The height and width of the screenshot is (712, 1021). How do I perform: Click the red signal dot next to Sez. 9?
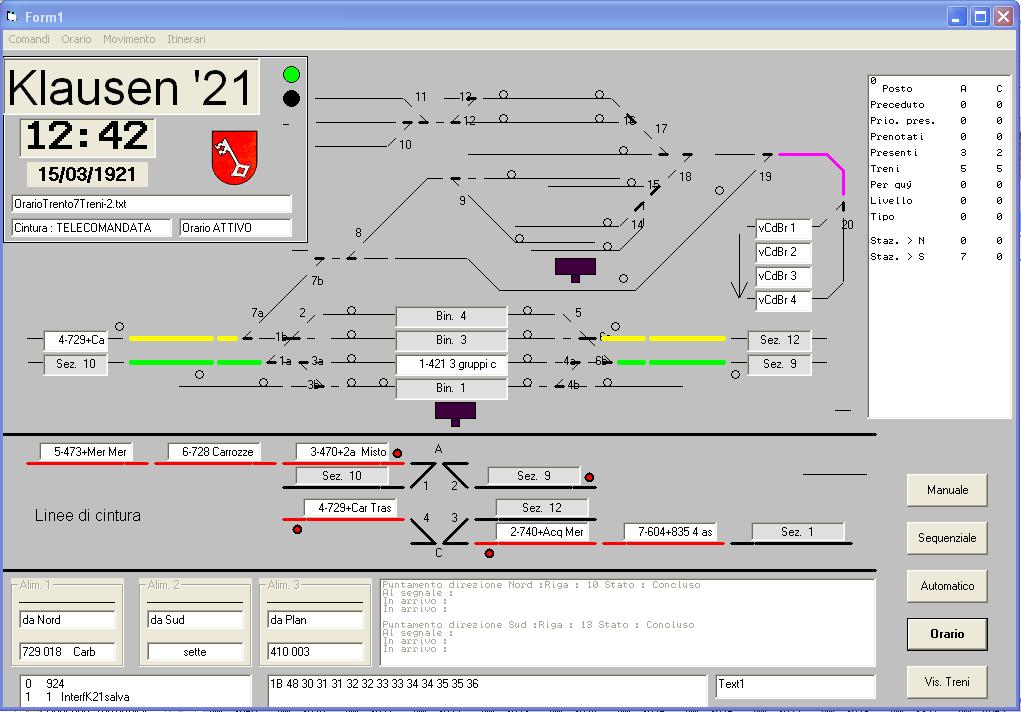(589, 478)
